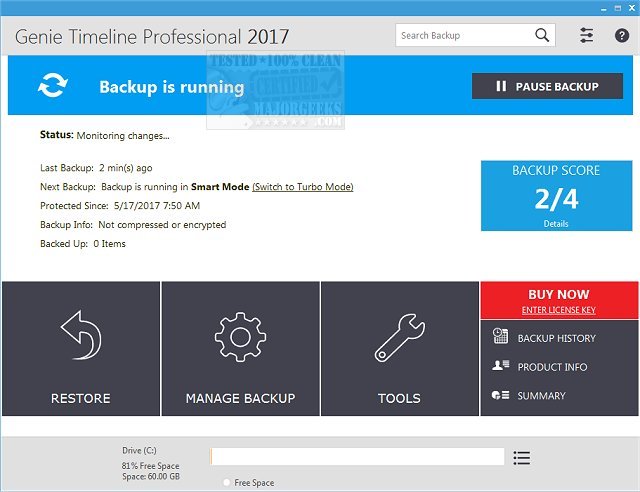Open the ENTER LICENSE KEY link
640x492 pixels.
pos(559,310)
